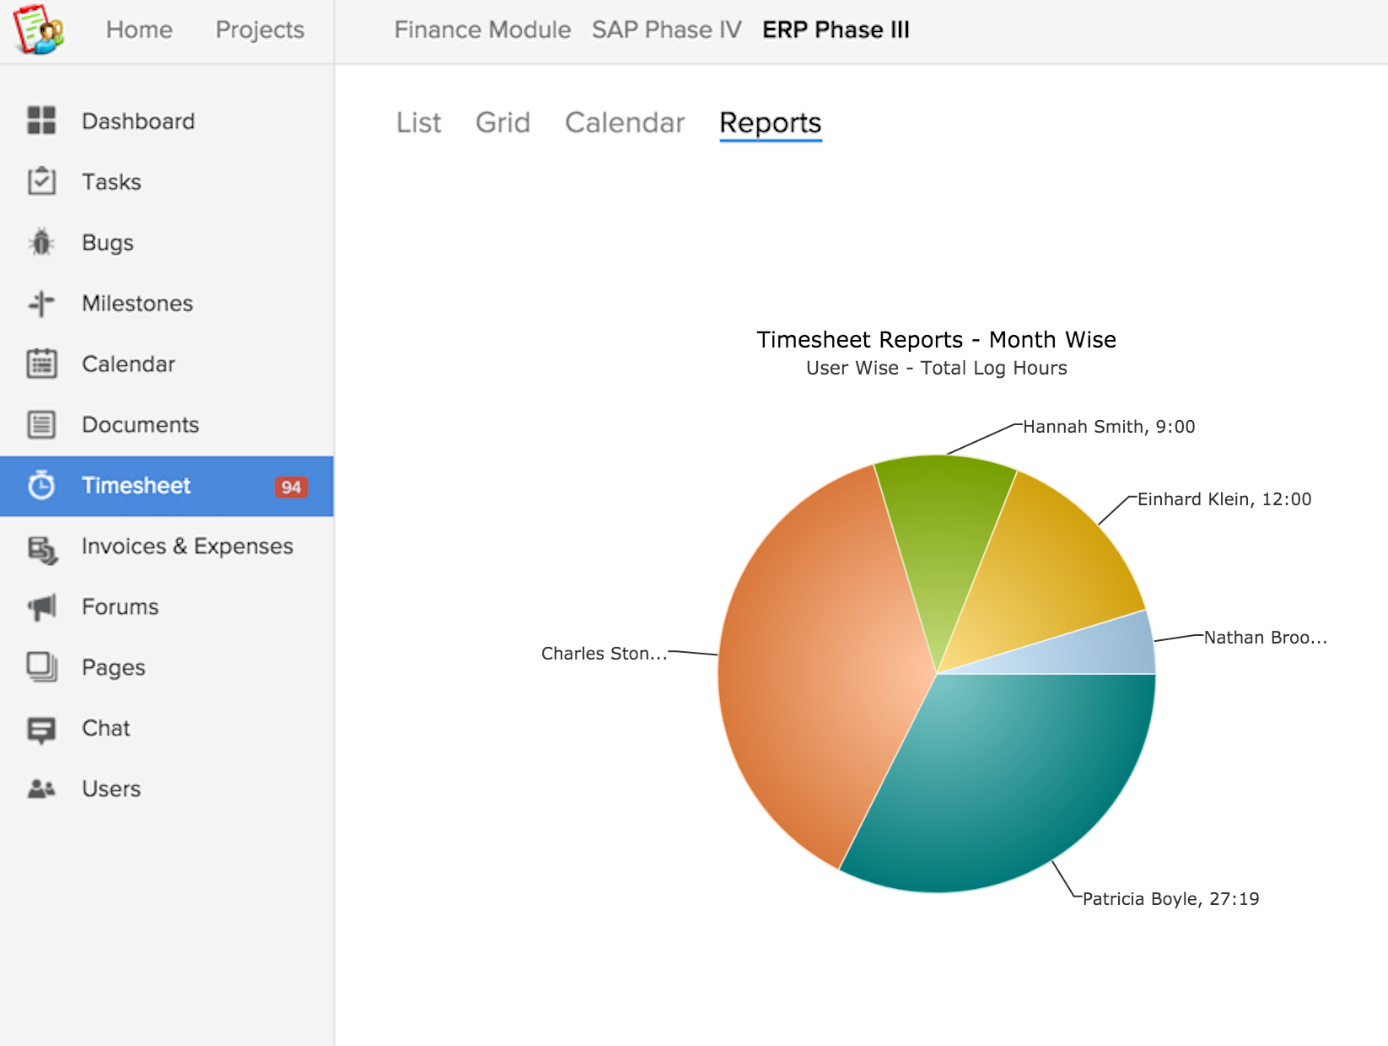Open the Projects menu

point(259,30)
